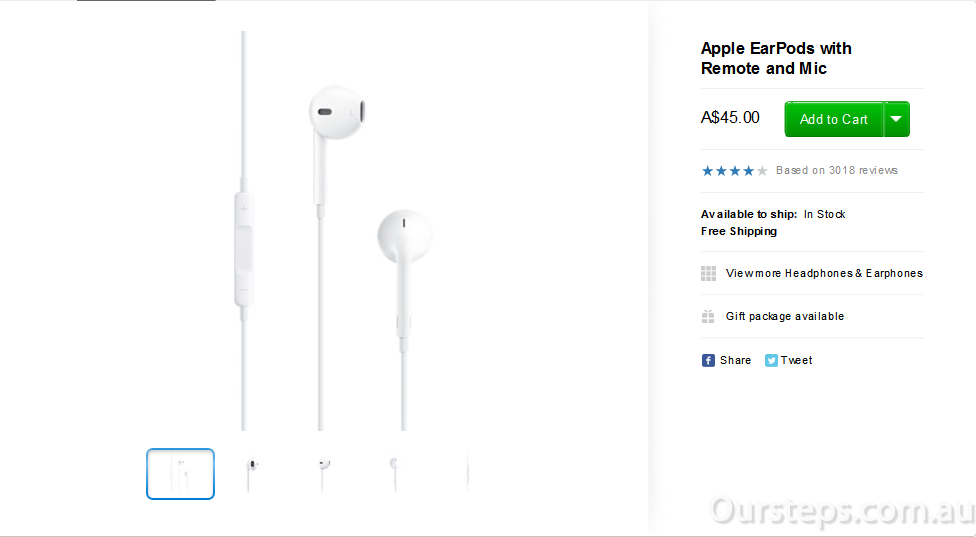The width and height of the screenshot is (976, 537).
Task: Click the Twitter bird icon
Action: (x=771, y=360)
